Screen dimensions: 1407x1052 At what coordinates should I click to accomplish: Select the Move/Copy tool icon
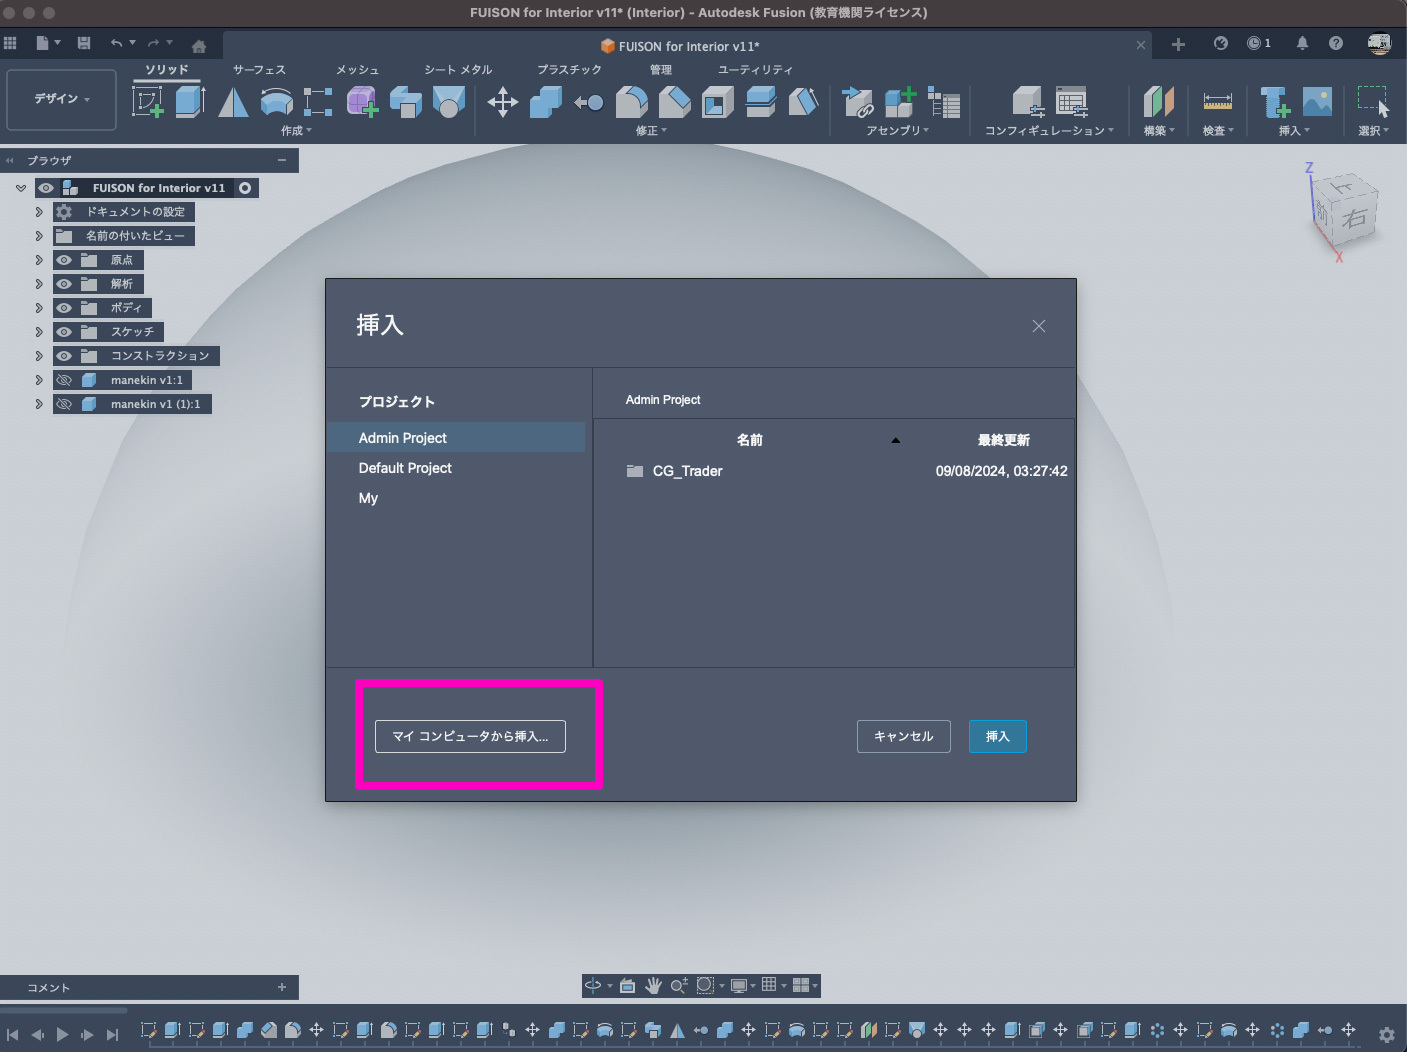(x=502, y=102)
